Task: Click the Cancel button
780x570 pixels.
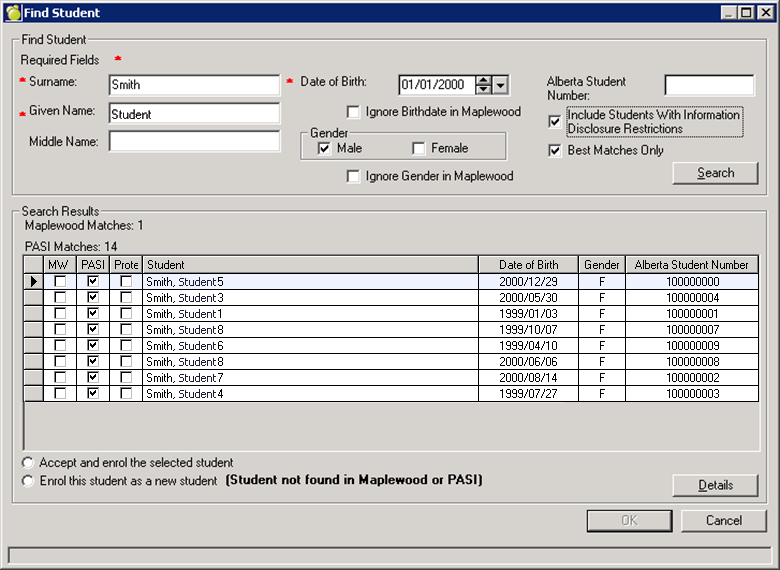Action: (723, 521)
